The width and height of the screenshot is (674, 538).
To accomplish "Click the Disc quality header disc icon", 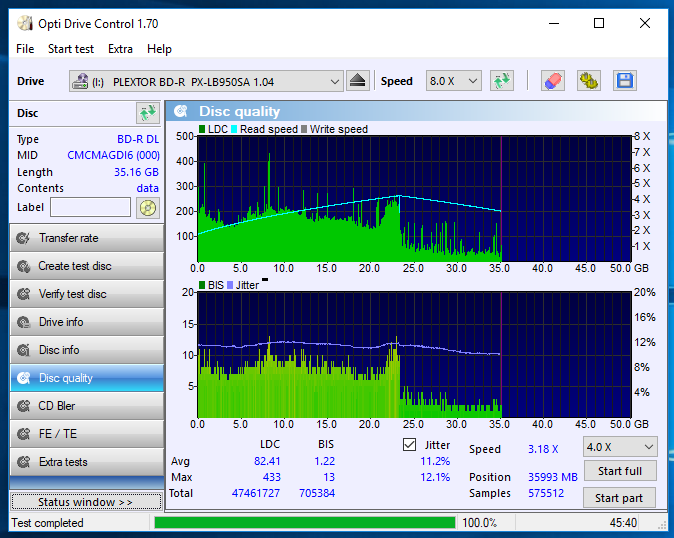I will click(x=181, y=111).
